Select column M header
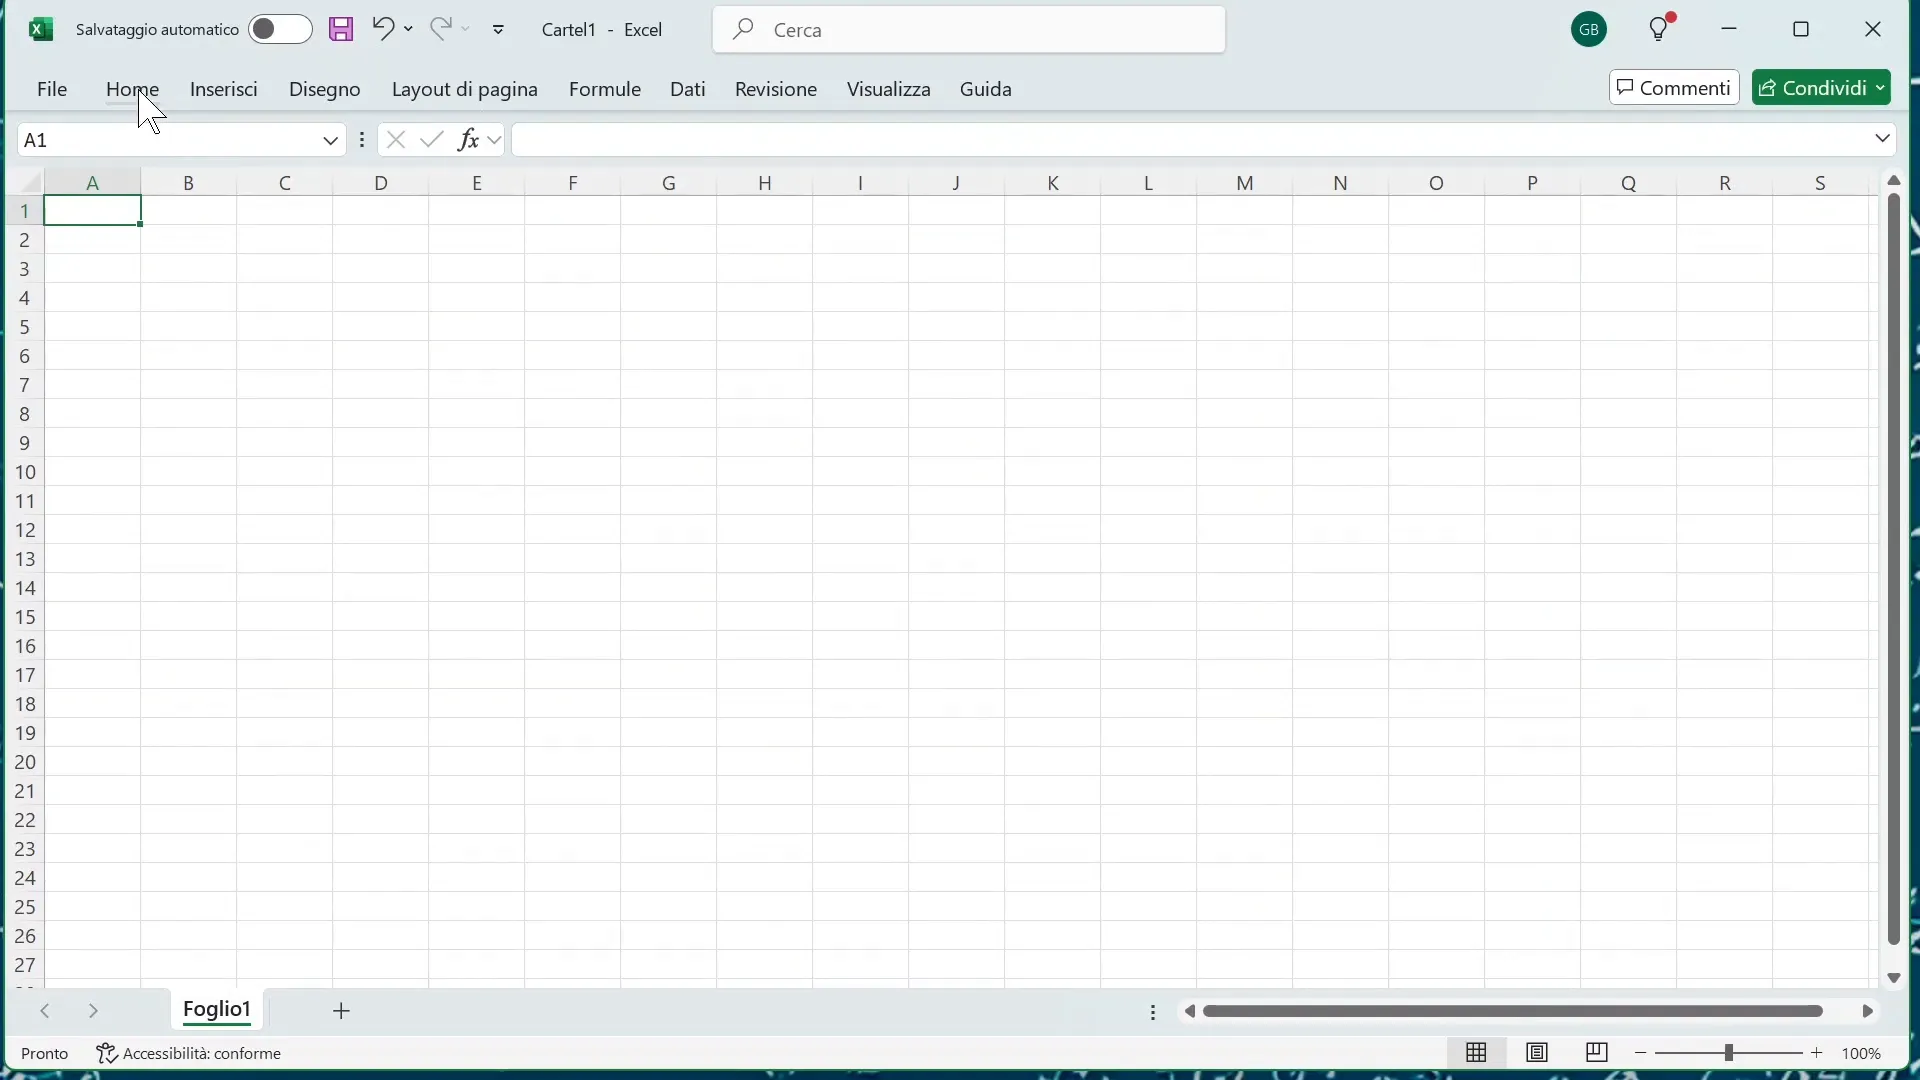 (1246, 183)
